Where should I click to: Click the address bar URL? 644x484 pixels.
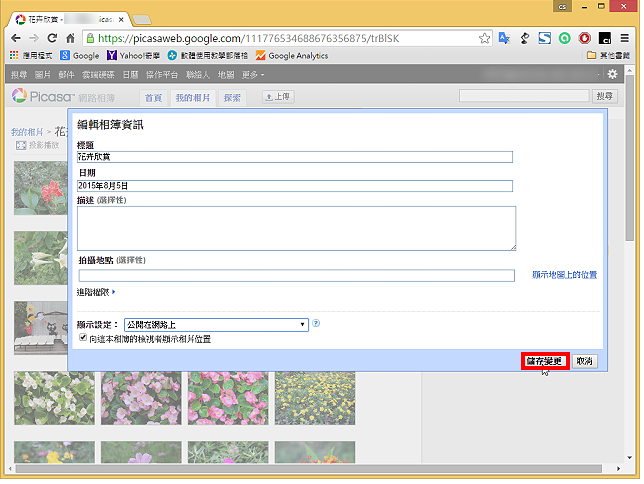248,39
